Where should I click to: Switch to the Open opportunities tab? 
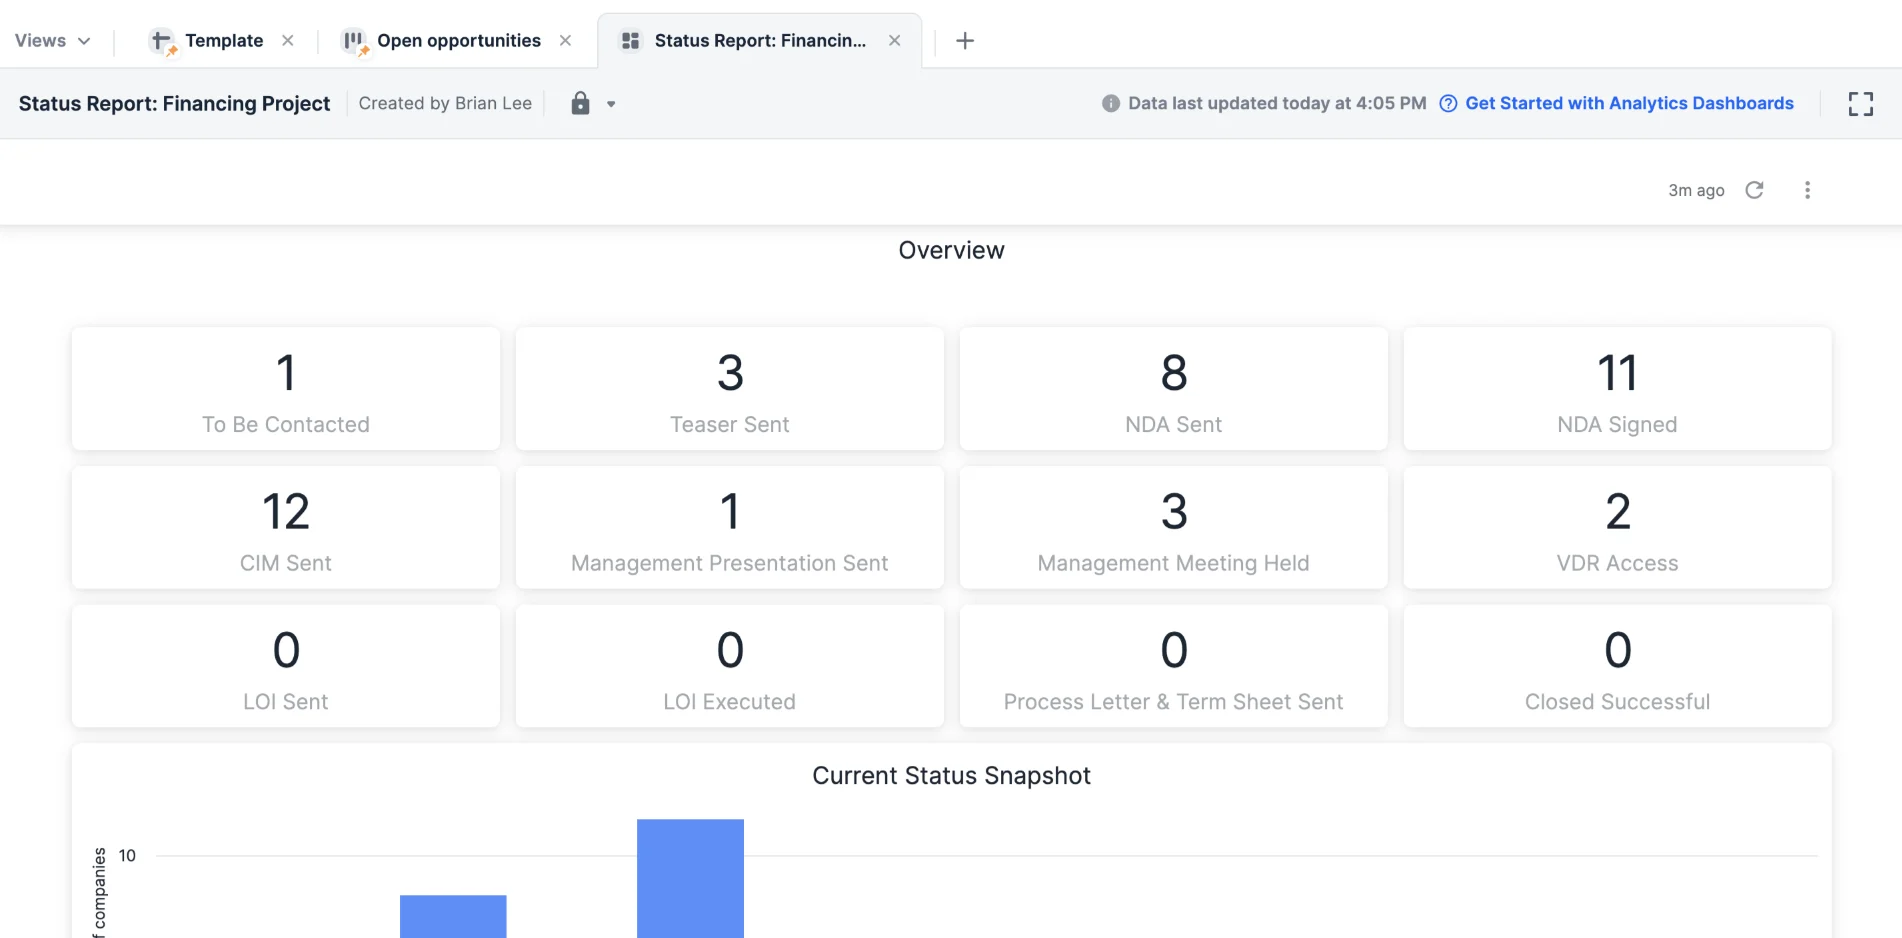pyautogui.click(x=458, y=41)
